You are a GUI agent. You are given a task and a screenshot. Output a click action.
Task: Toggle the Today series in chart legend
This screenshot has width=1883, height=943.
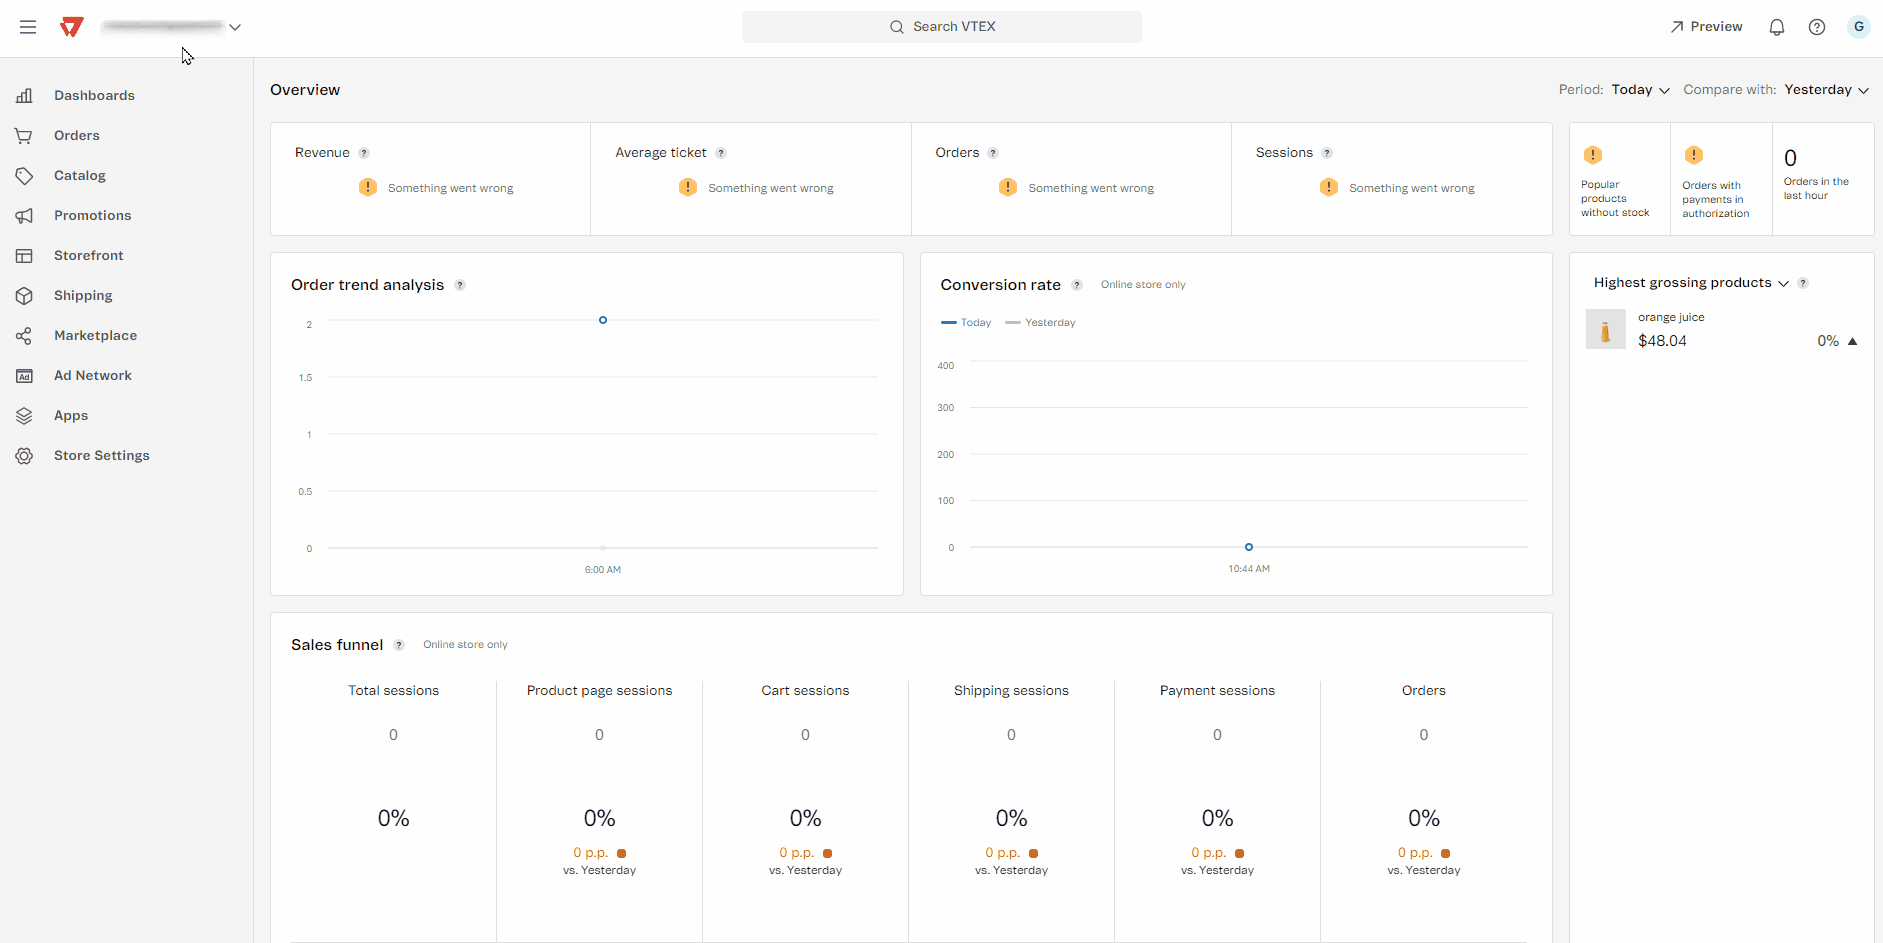pos(966,322)
